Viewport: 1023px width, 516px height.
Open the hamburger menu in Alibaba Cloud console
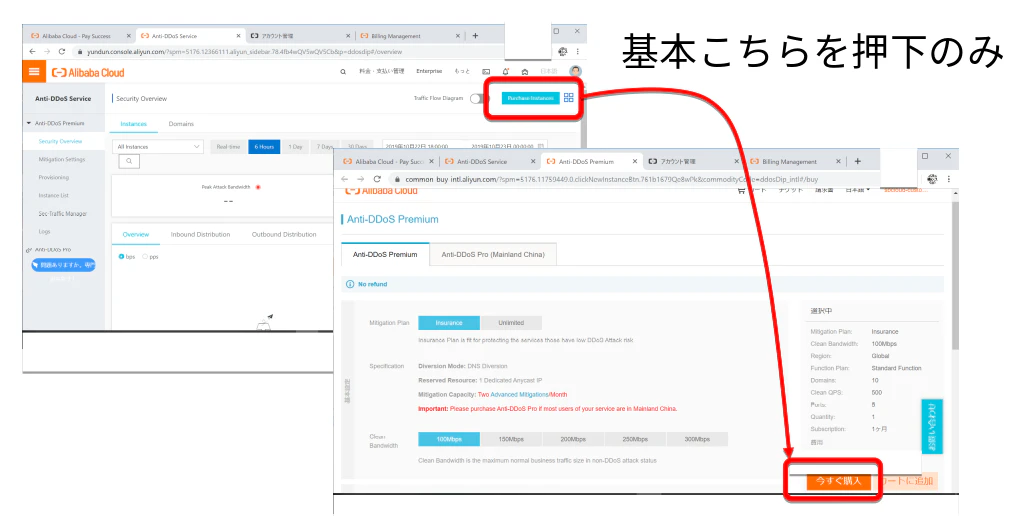(x=34, y=72)
